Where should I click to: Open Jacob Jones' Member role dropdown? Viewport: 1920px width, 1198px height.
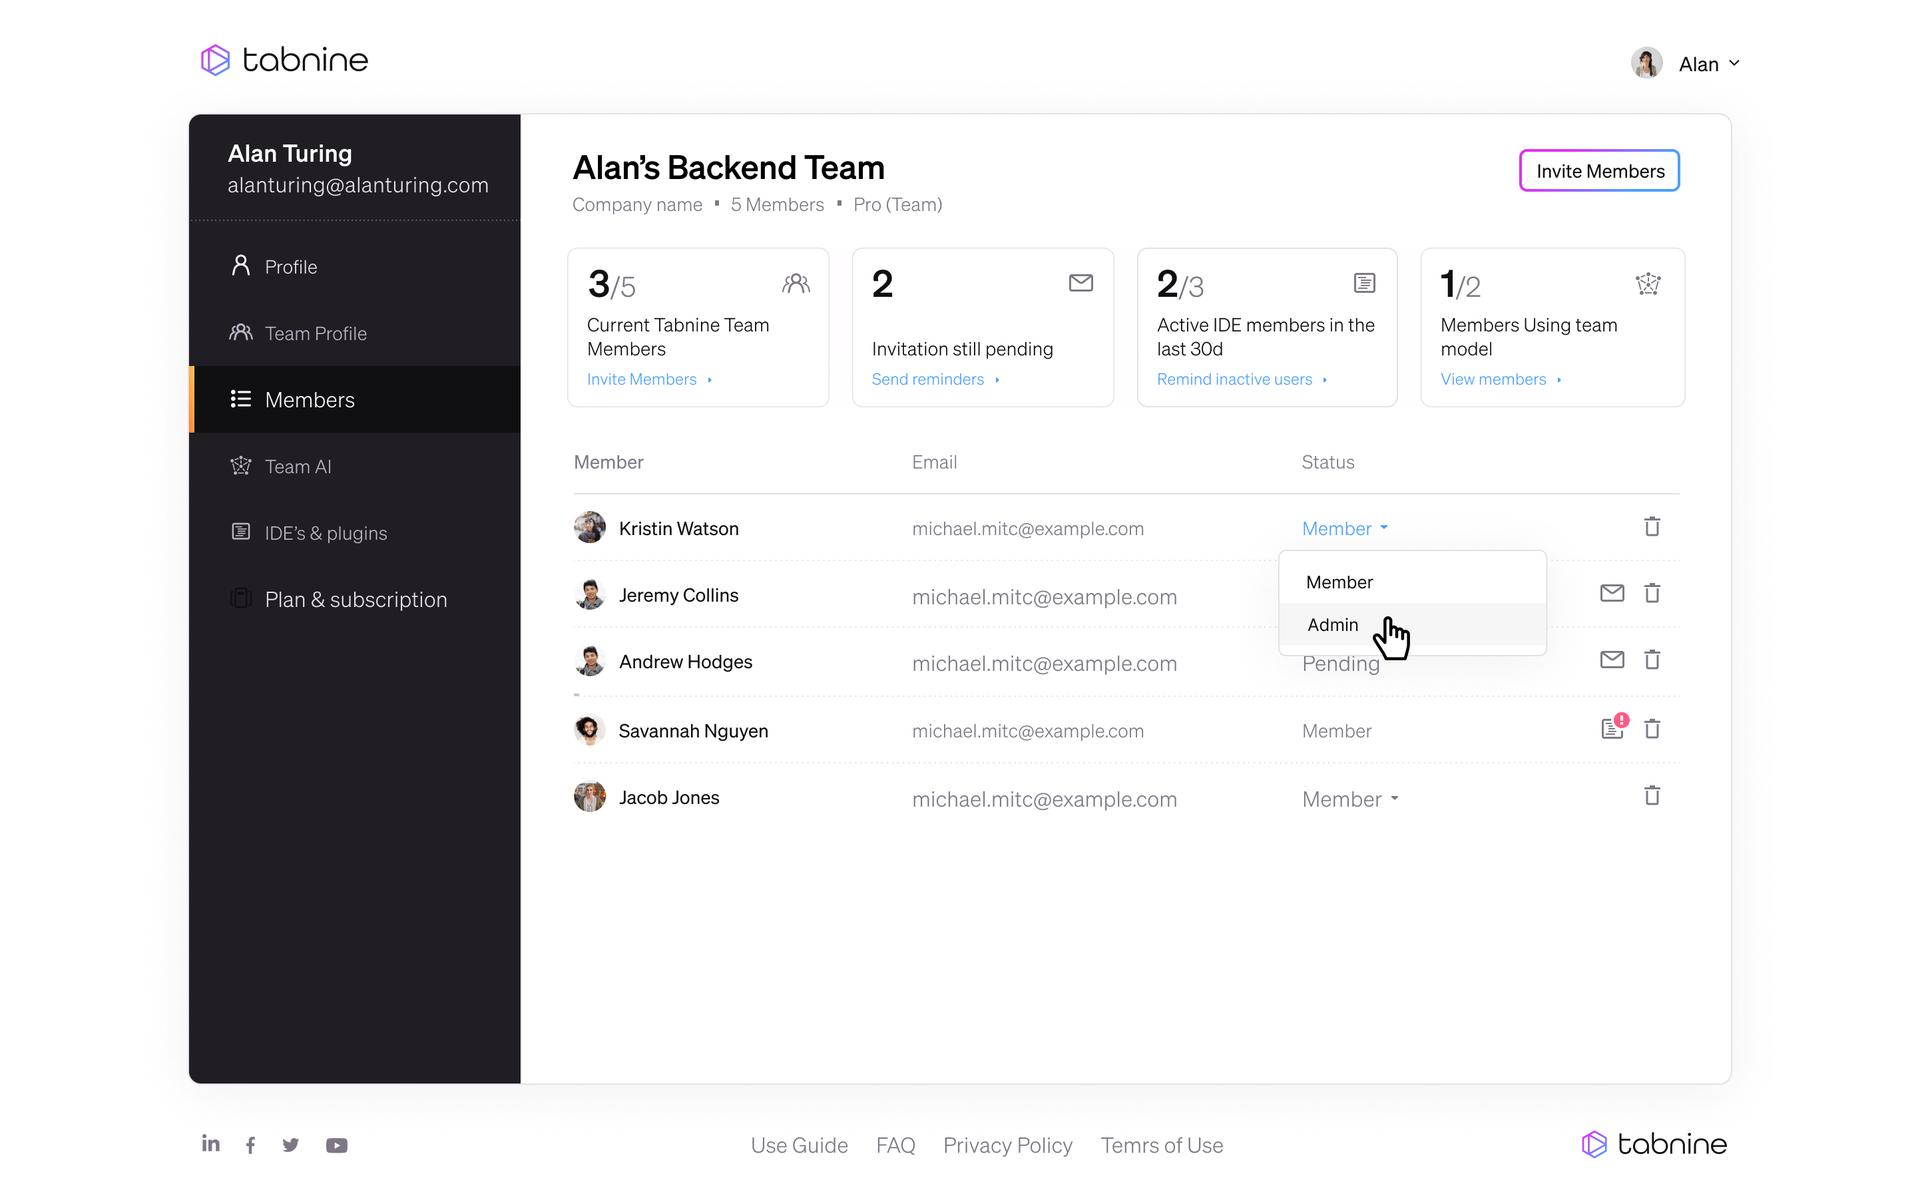coord(1349,799)
